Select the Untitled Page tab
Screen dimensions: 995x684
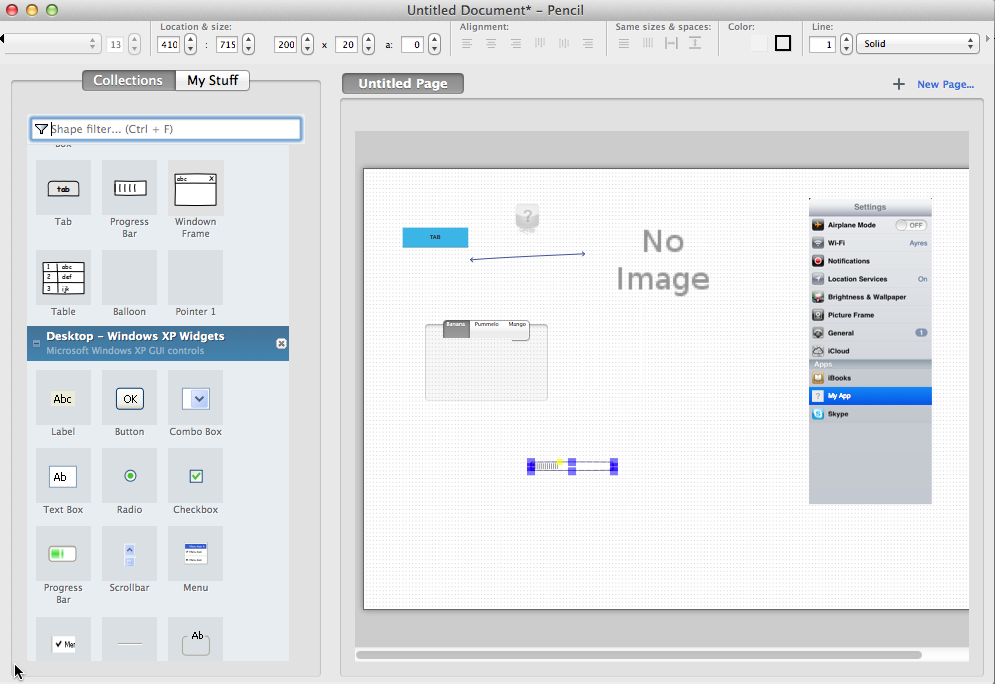(403, 84)
